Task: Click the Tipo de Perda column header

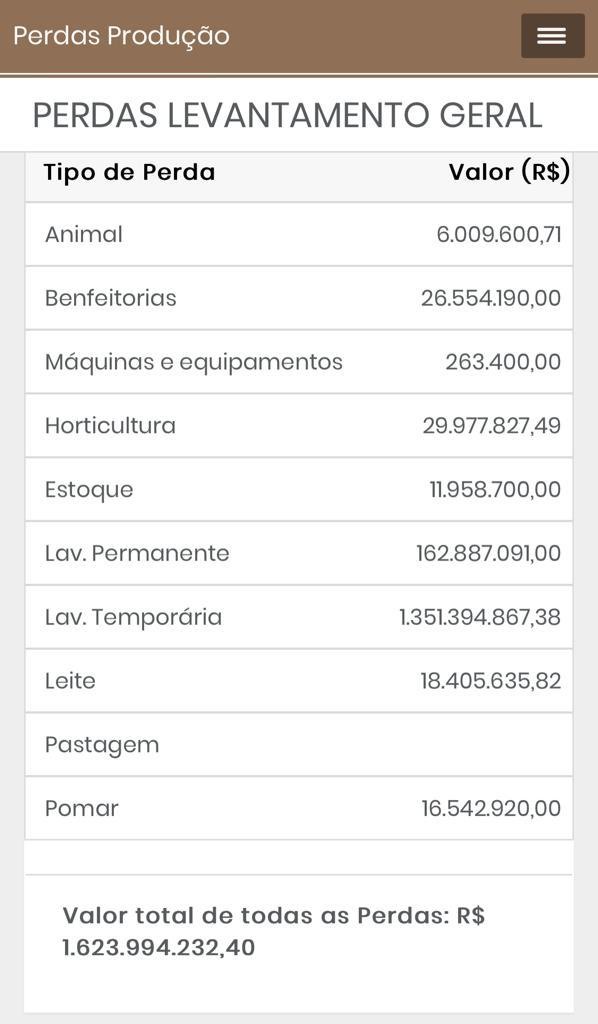Action: pos(129,172)
